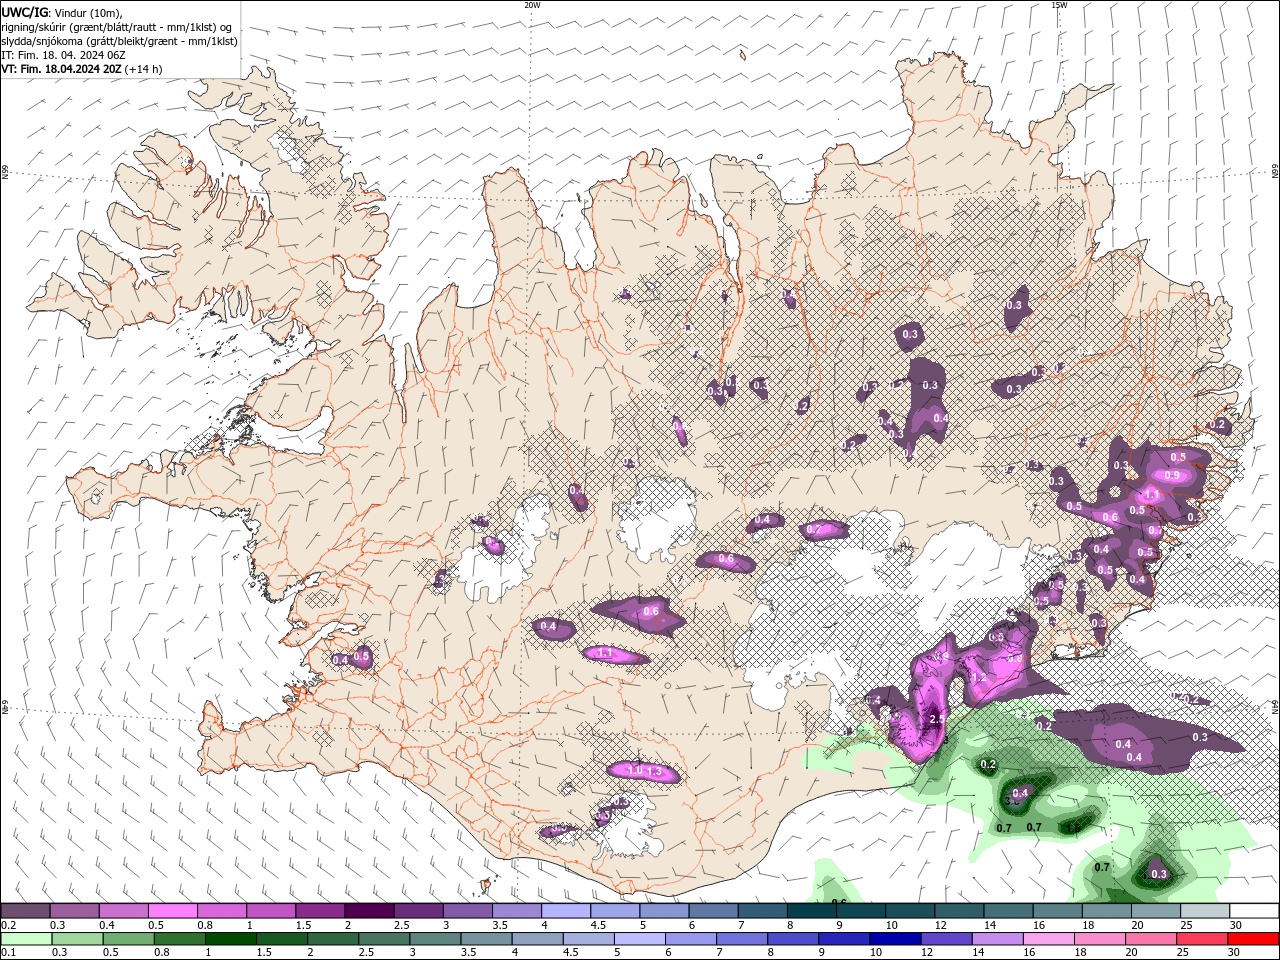Click the '0.1' label under the lower scale

click(8, 953)
